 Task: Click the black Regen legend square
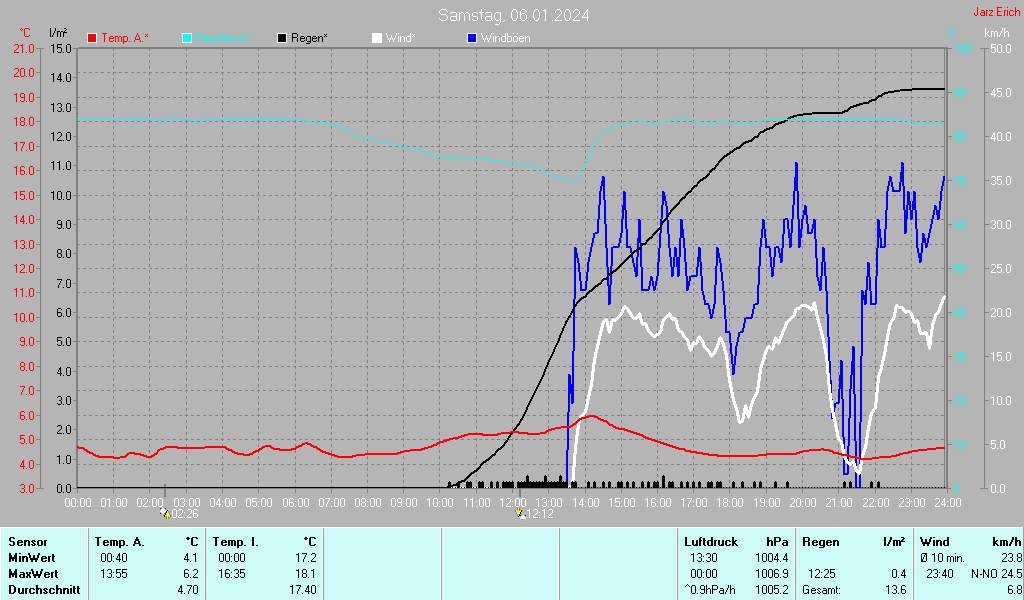pos(283,38)
